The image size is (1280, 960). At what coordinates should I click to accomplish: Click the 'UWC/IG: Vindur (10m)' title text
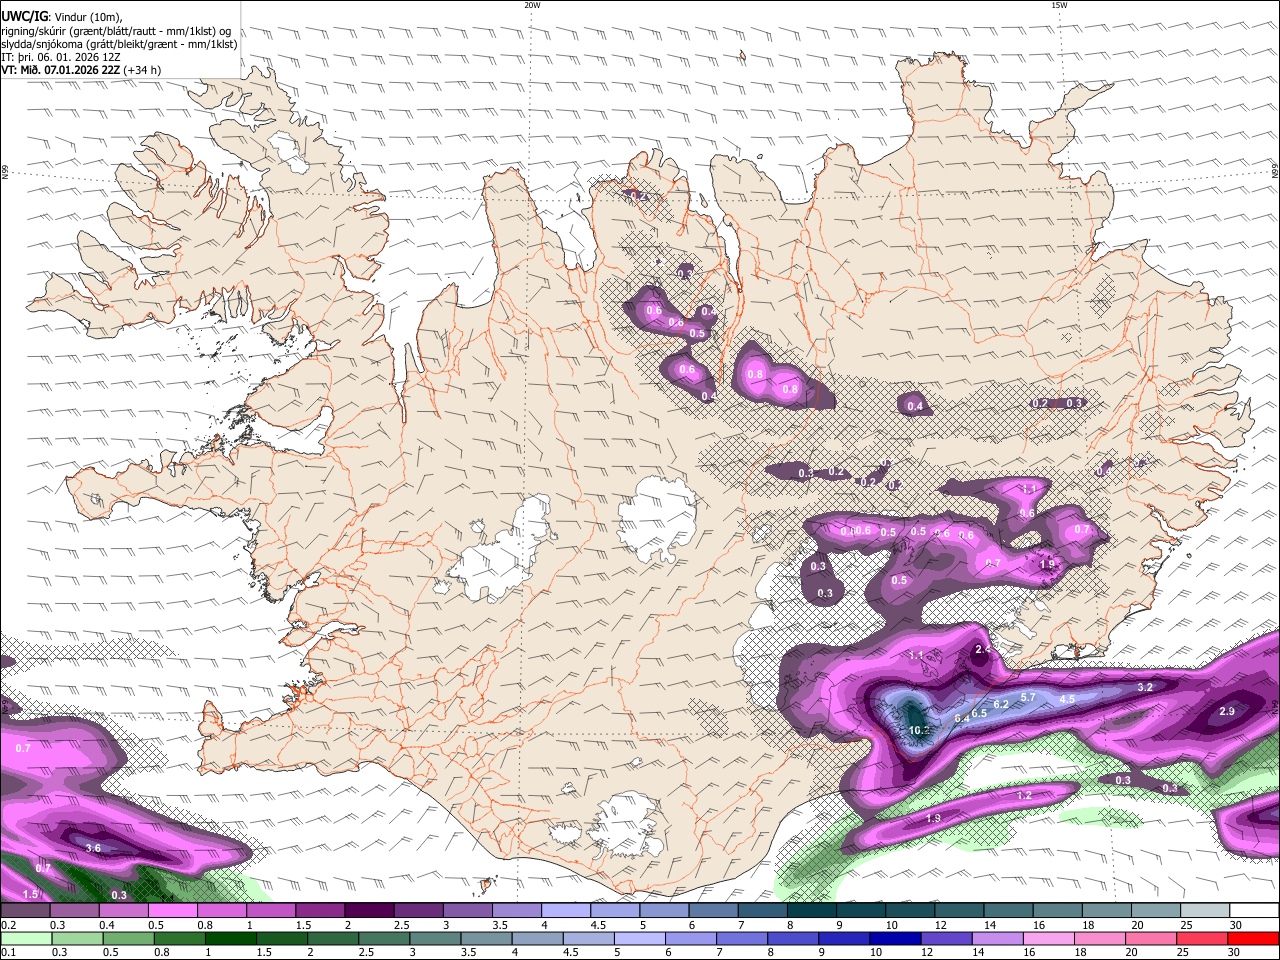pos(62,16)
